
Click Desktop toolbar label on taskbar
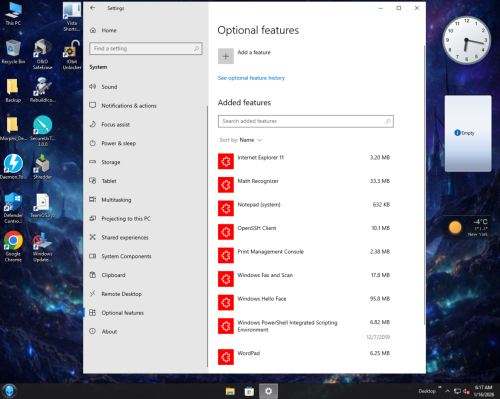[x=427, y=391]
